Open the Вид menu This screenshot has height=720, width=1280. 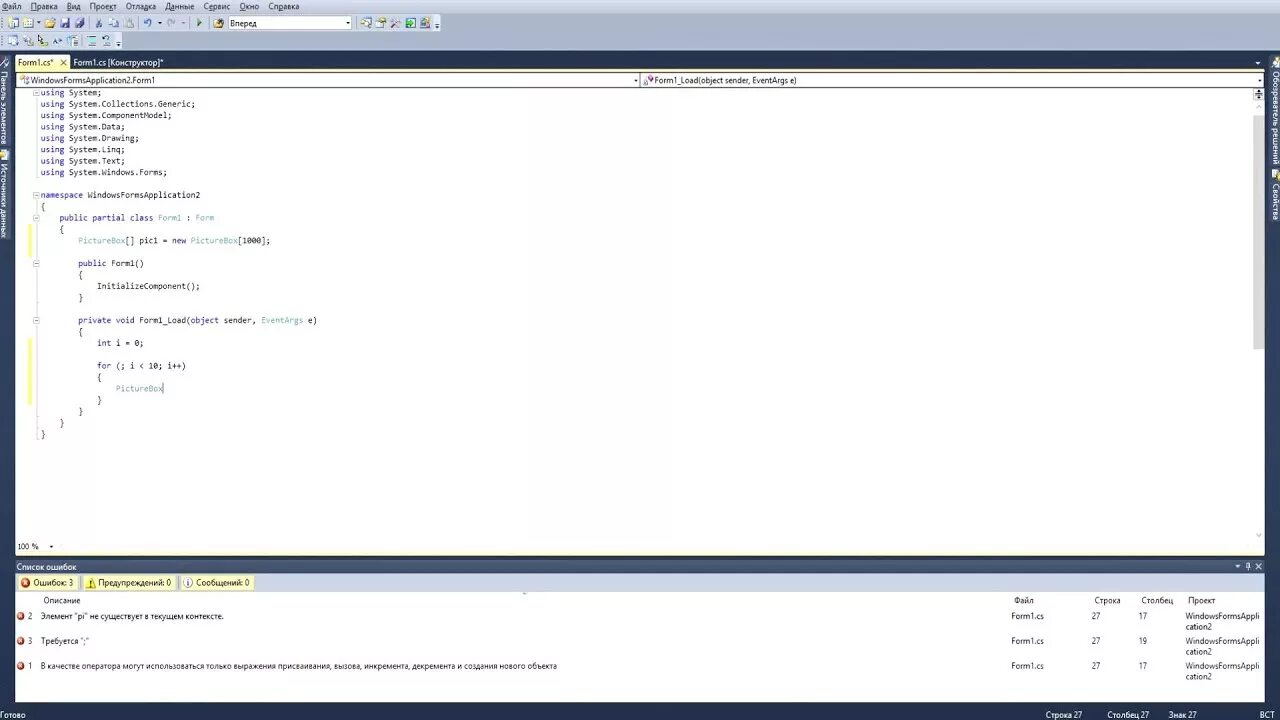[73, 6]
